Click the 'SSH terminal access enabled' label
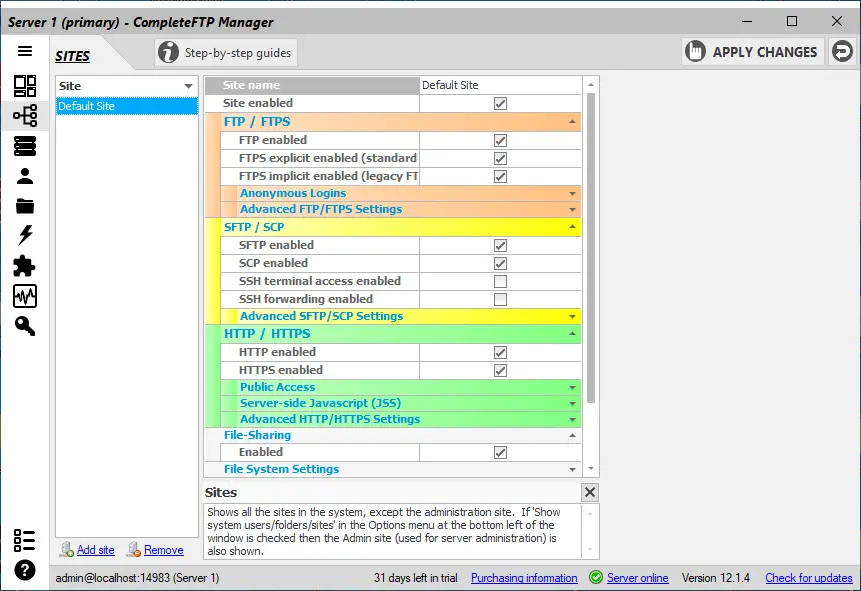 [x=320, y=281]
